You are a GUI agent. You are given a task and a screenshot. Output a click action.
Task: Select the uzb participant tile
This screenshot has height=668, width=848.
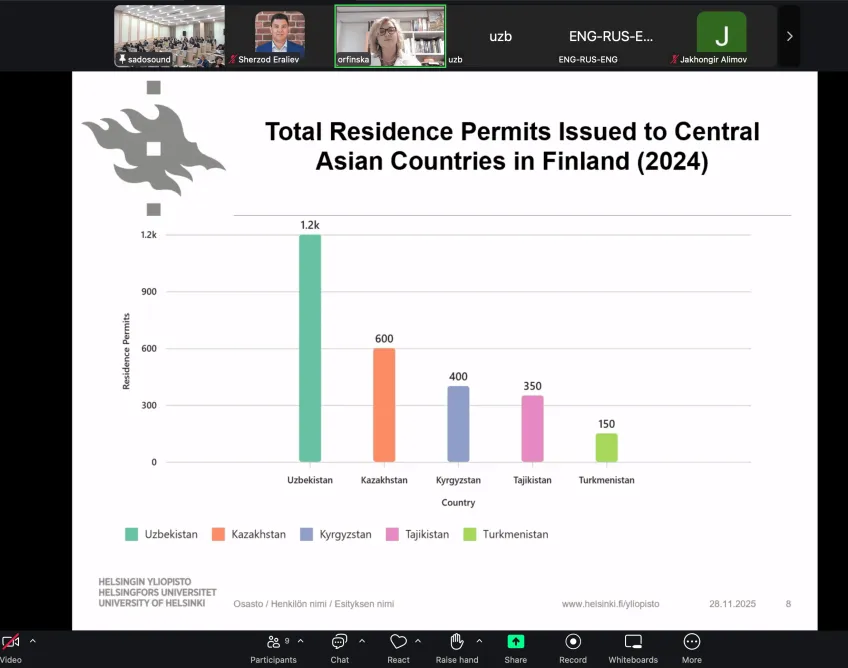click(x=499, y=36)
